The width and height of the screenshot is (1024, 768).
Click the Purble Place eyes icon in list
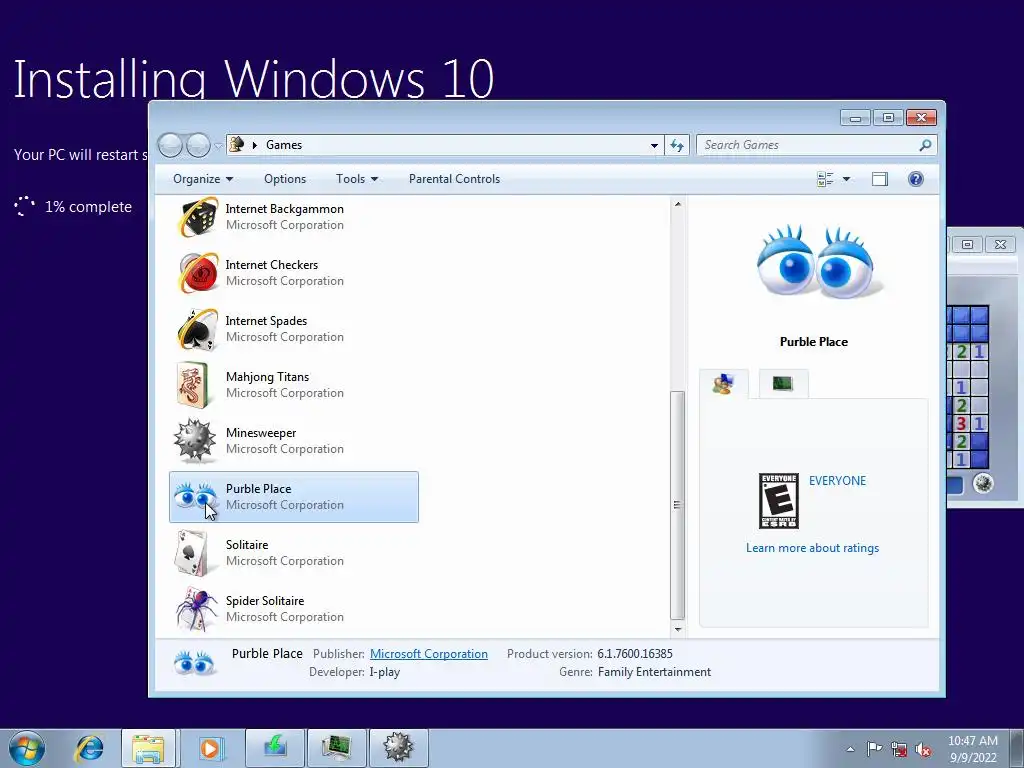click(195, 496)
